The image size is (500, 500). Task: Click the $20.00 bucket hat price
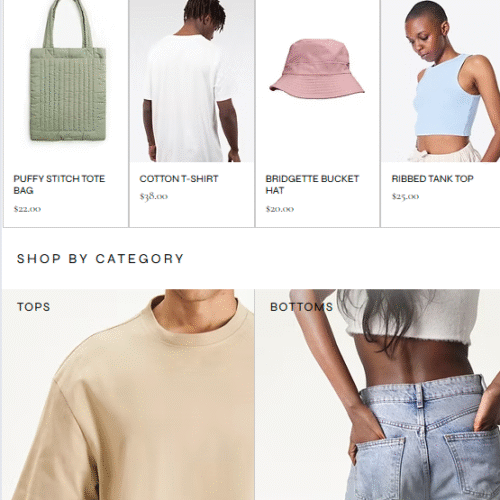coord(280,209)
